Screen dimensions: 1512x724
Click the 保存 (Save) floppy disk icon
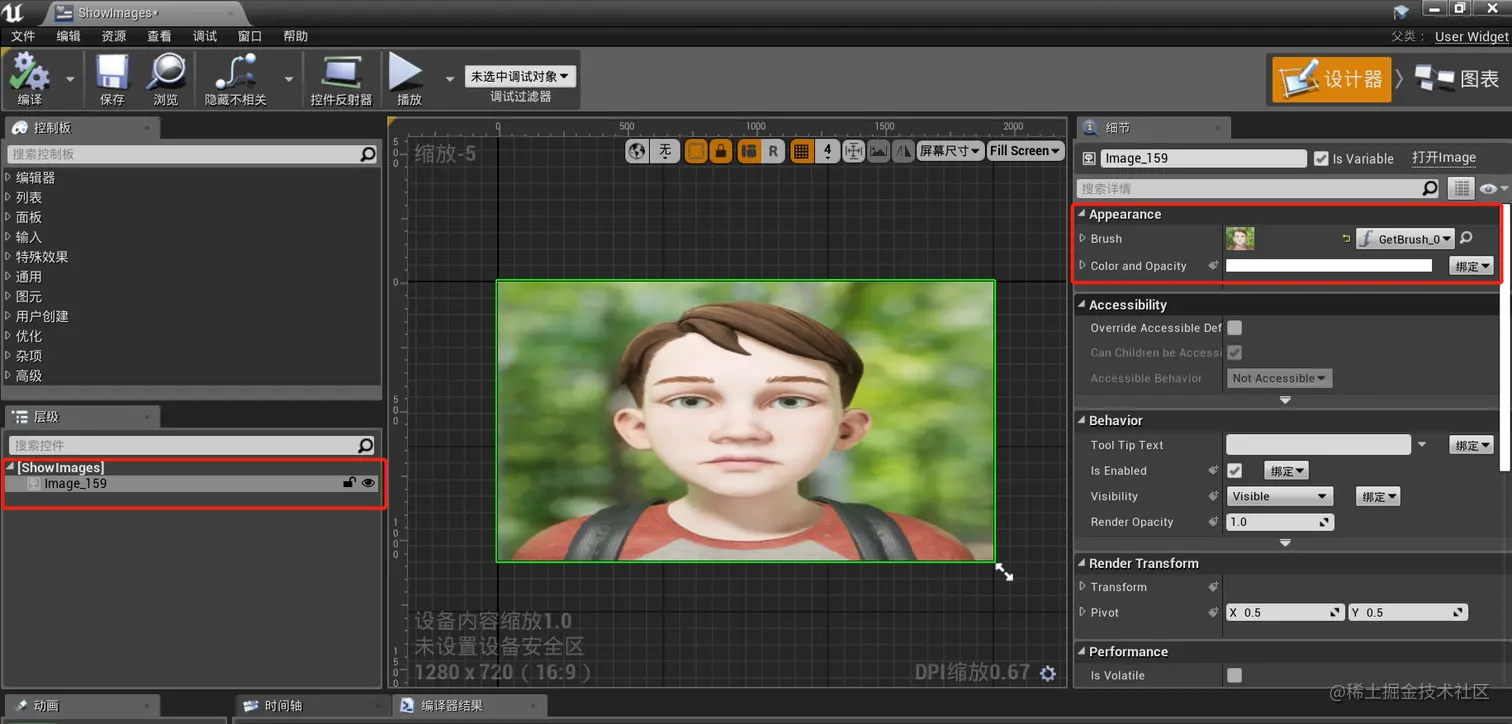point(112,72)
